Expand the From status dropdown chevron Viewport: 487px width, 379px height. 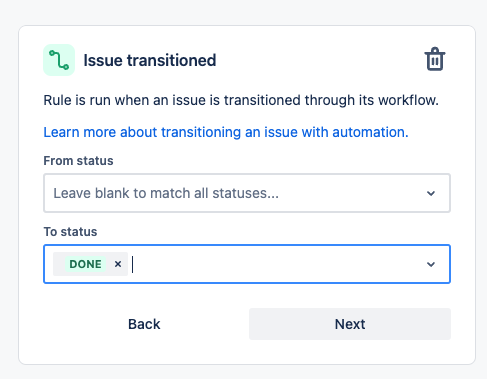click(x=431, y=193)
